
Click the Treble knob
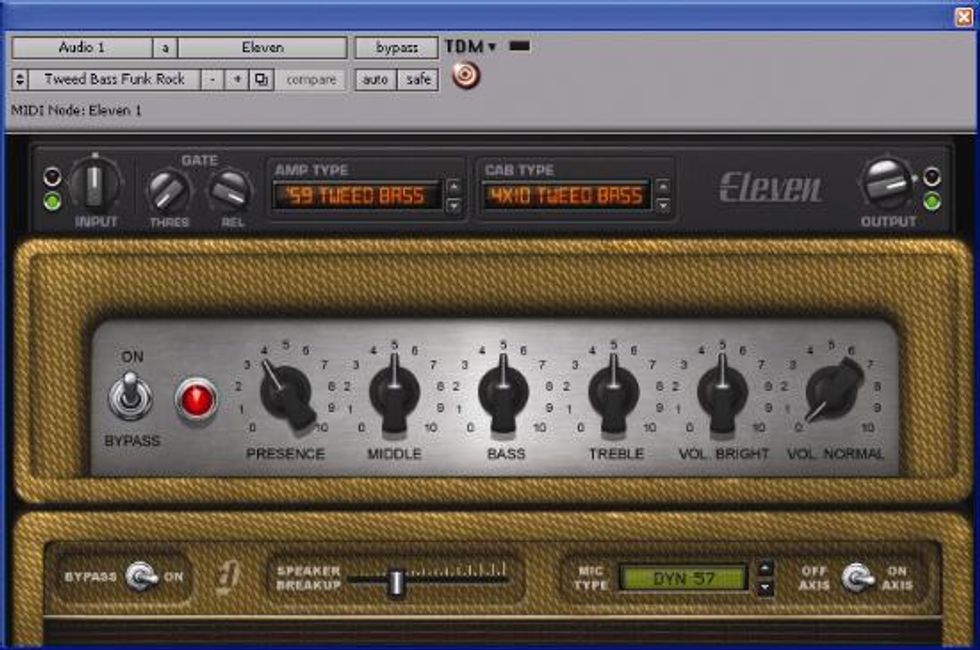tap(613, 391)
